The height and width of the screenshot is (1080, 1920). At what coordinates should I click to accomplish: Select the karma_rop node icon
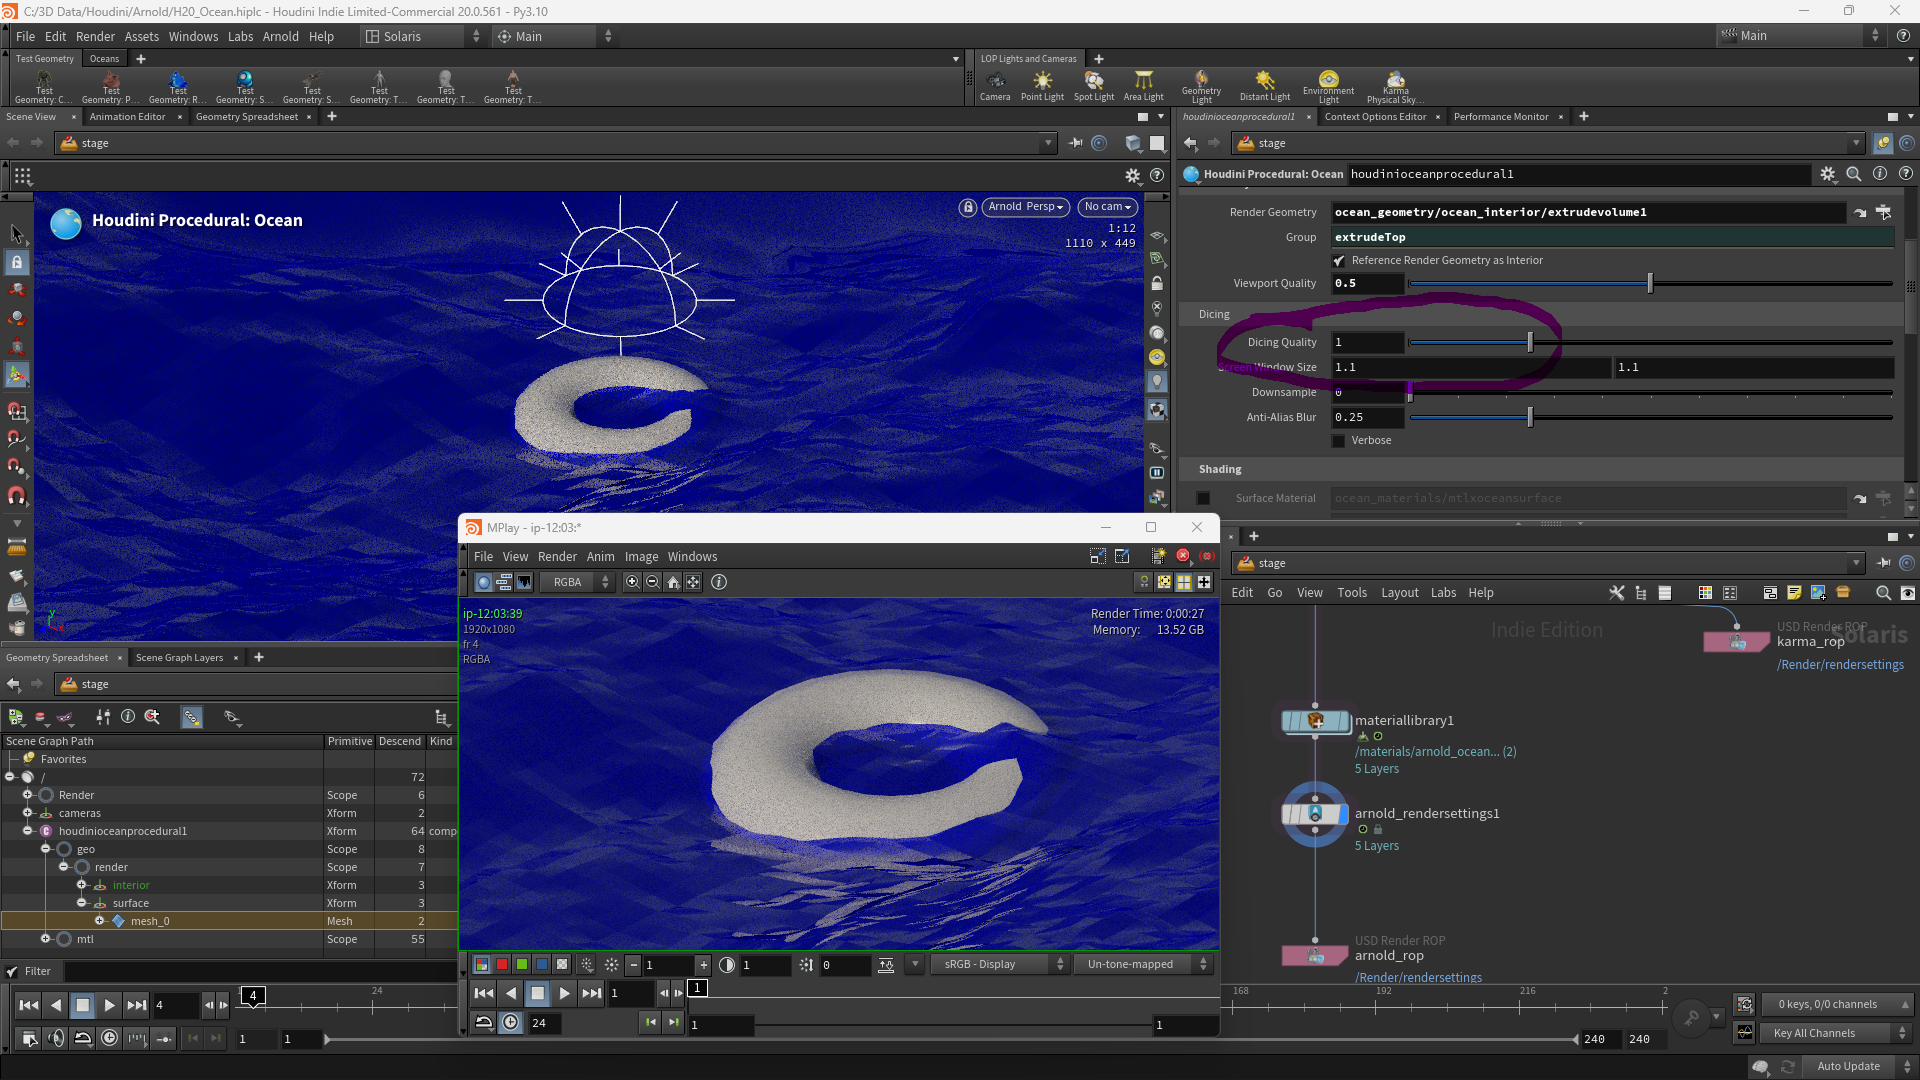click(x=1737, y=642)
